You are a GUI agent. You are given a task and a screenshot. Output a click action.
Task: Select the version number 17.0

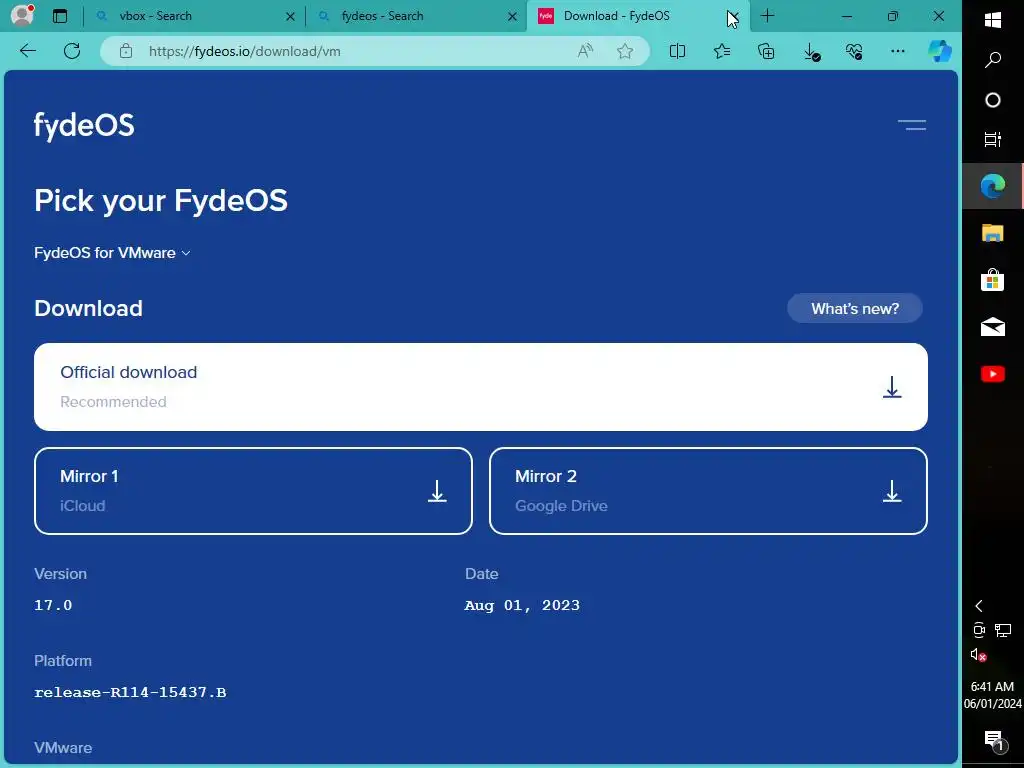coord(53,605)
